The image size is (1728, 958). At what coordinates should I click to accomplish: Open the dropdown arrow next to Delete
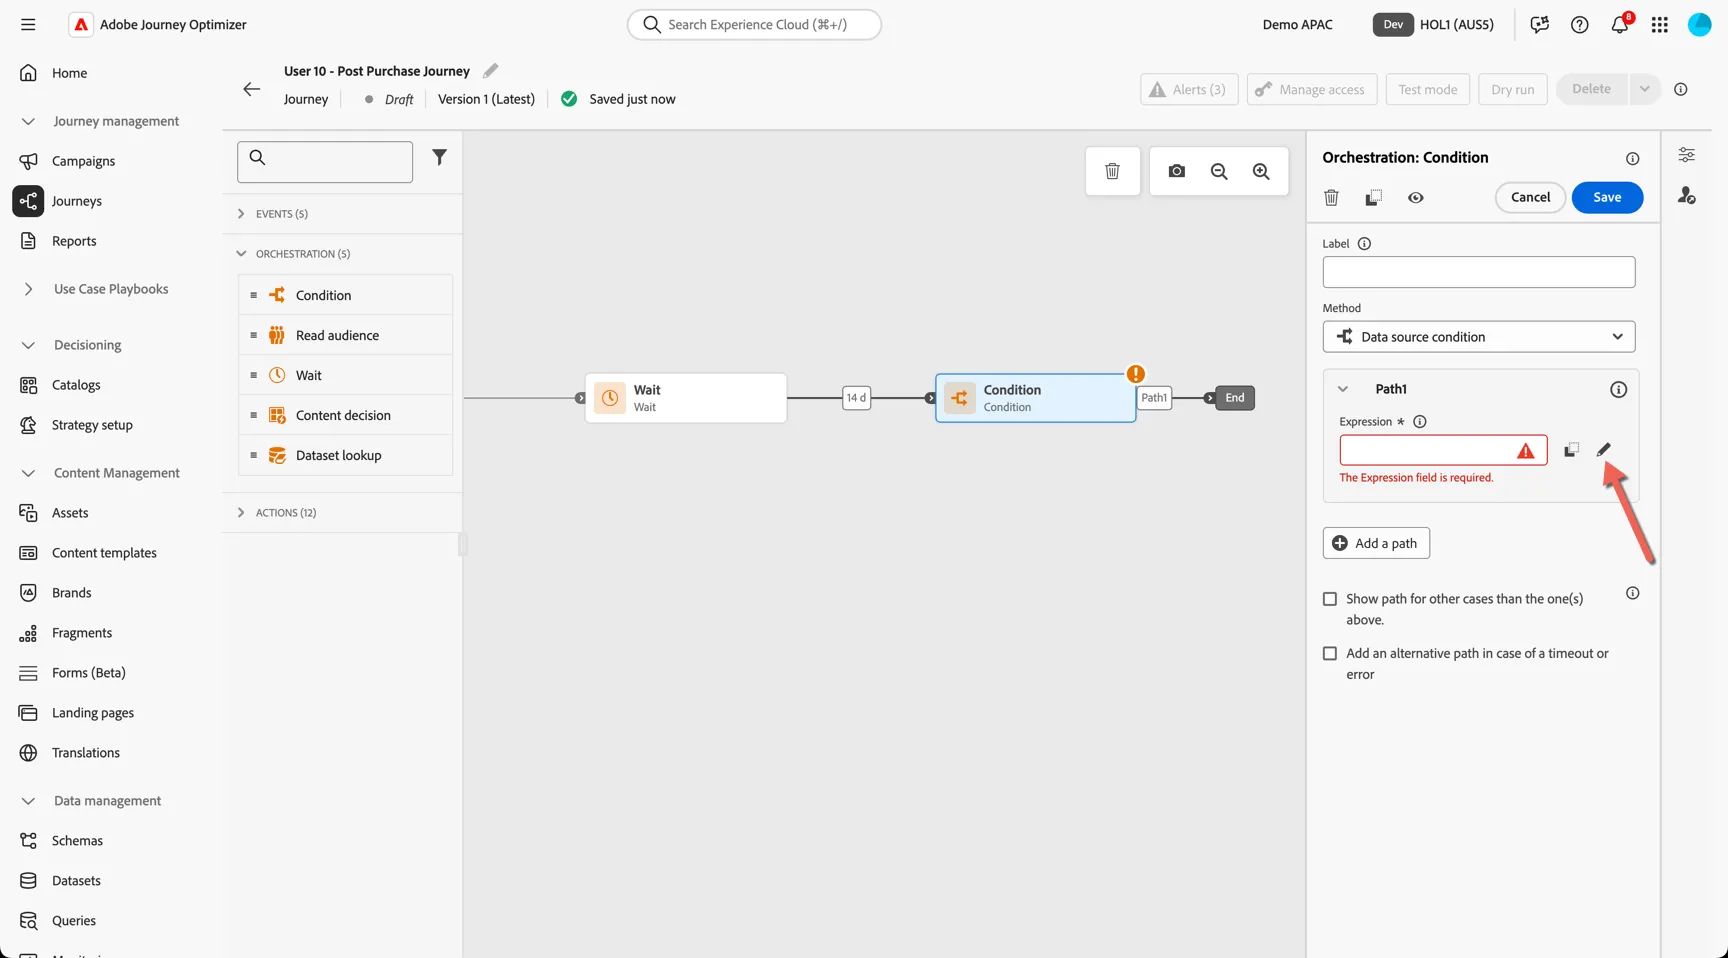coord(1644,89)
